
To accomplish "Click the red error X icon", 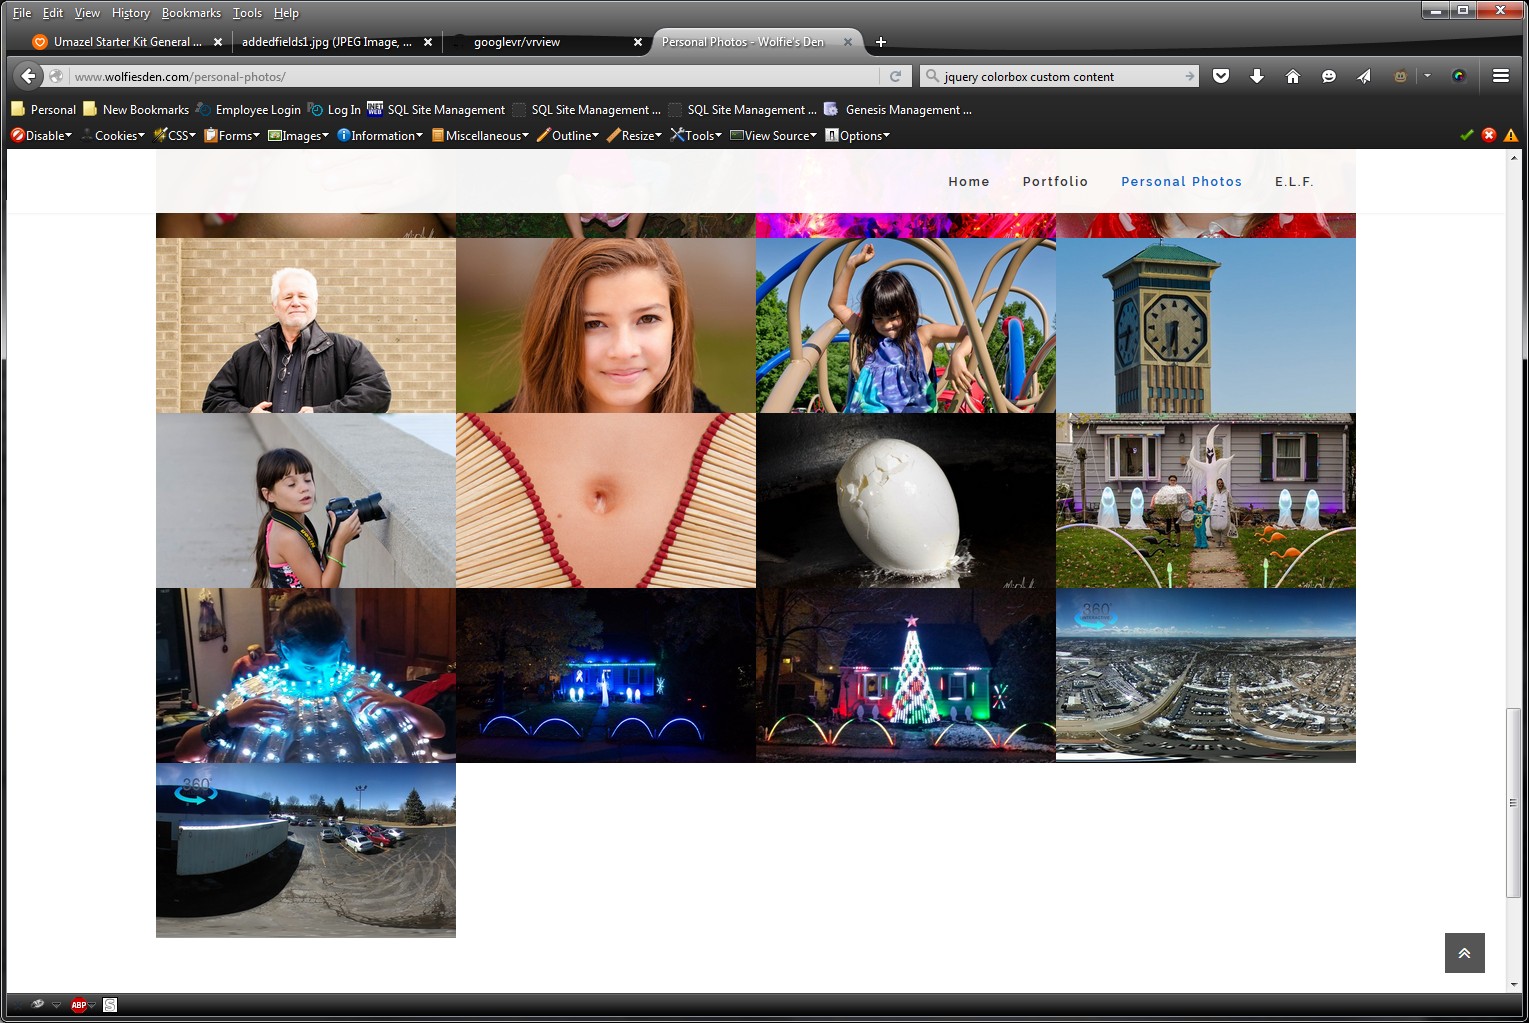I will [1489, 135].
